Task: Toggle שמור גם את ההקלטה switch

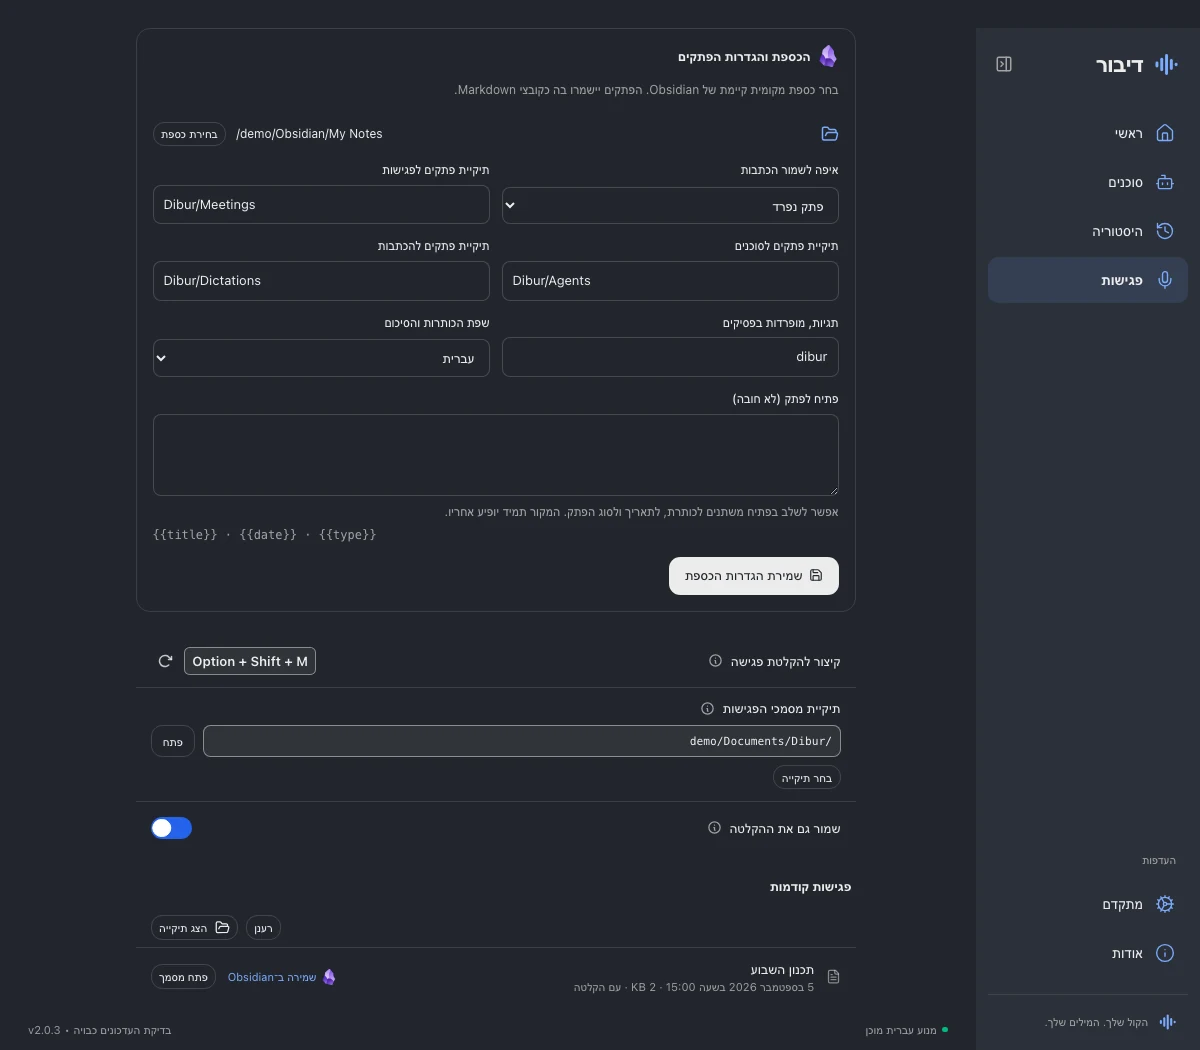Action: [x=171, y=828]
